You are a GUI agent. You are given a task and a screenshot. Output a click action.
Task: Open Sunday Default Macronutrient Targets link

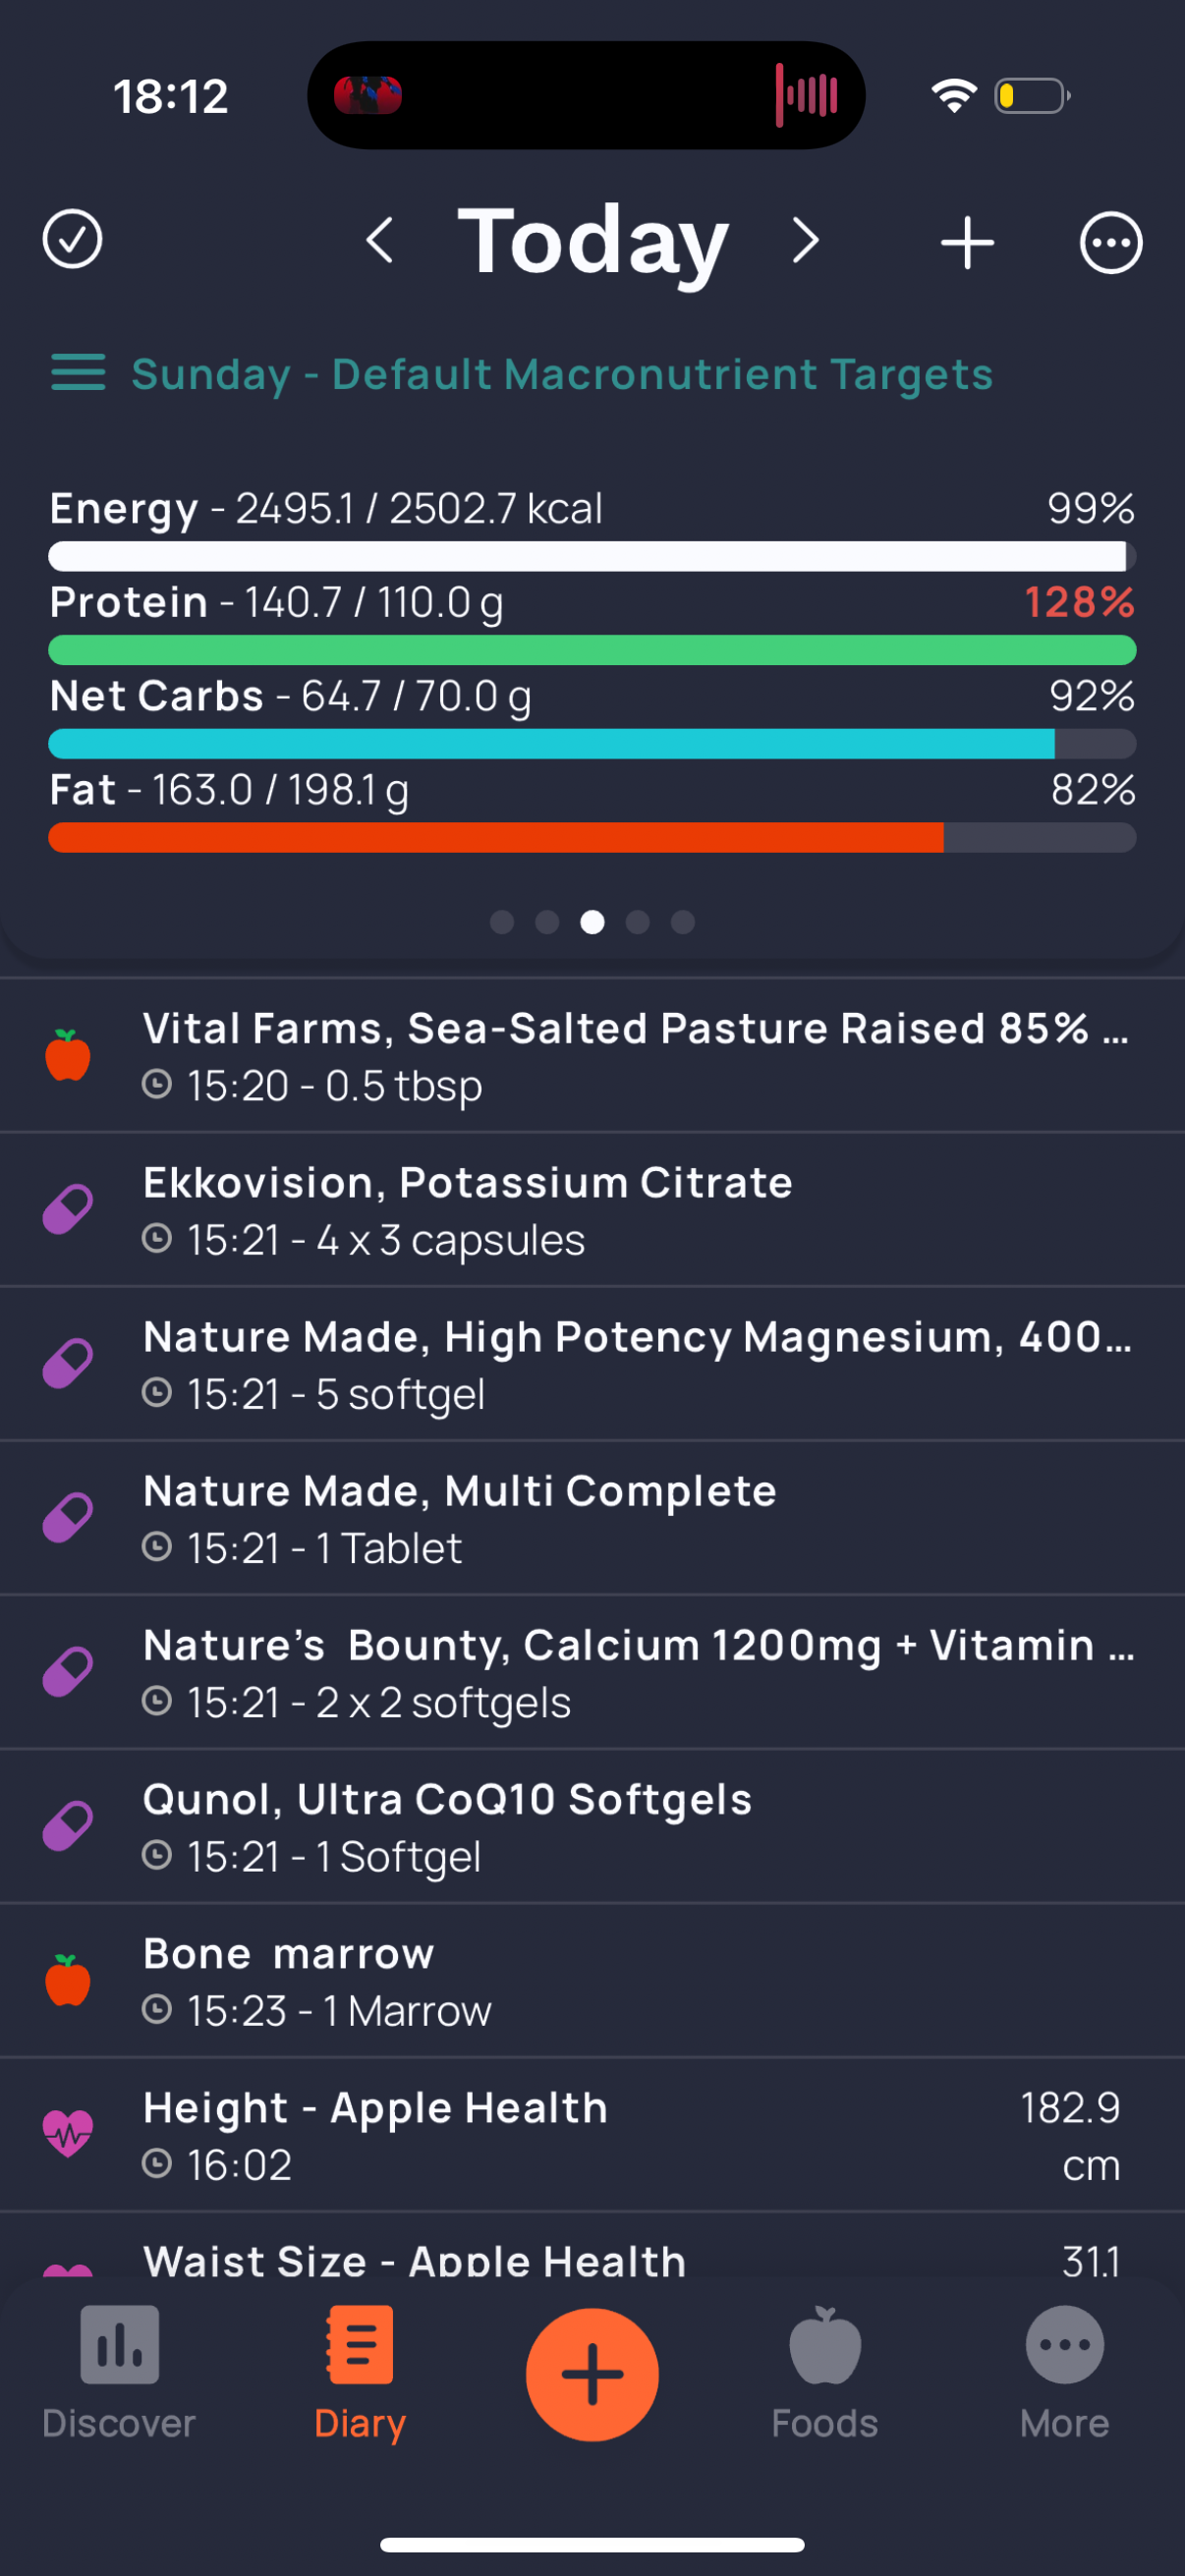(x=562, y=374)
